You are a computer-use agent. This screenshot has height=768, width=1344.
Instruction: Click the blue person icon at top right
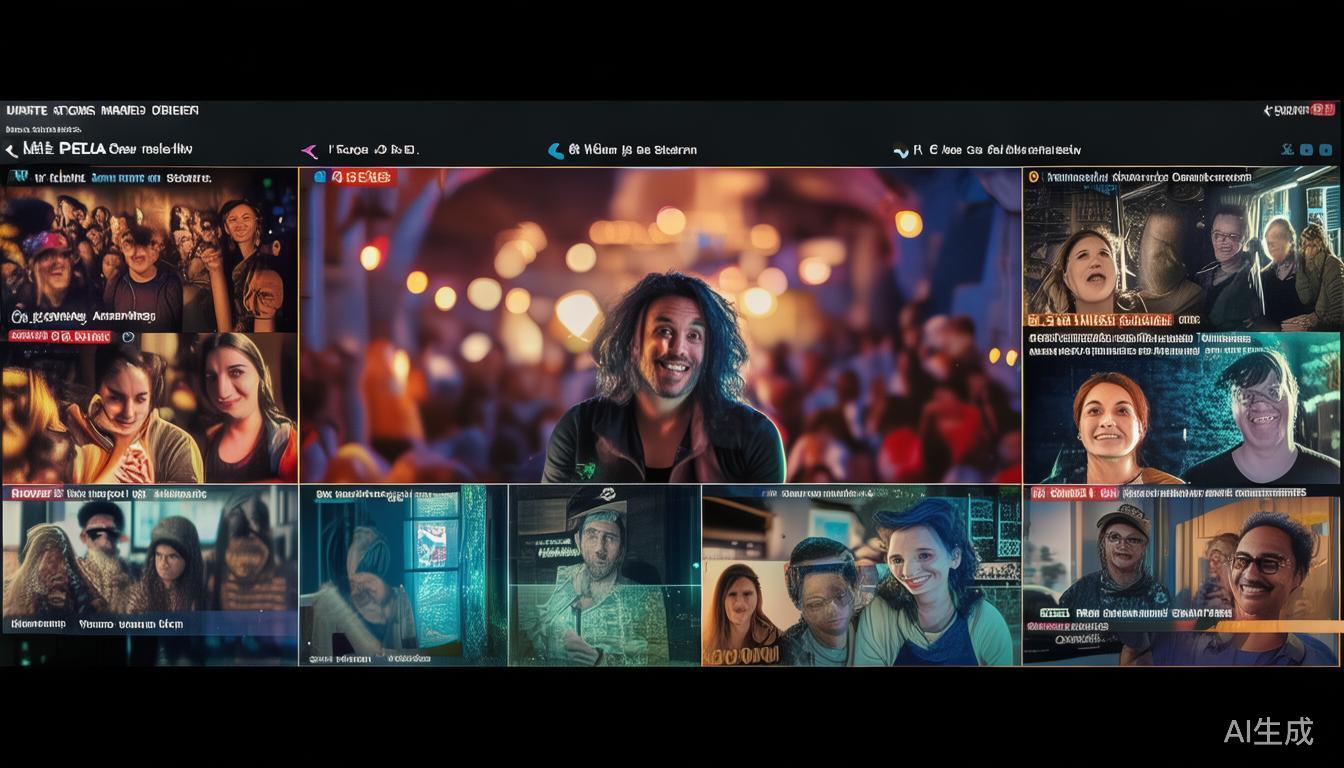pyautogui.click(x=1287, y=150)
